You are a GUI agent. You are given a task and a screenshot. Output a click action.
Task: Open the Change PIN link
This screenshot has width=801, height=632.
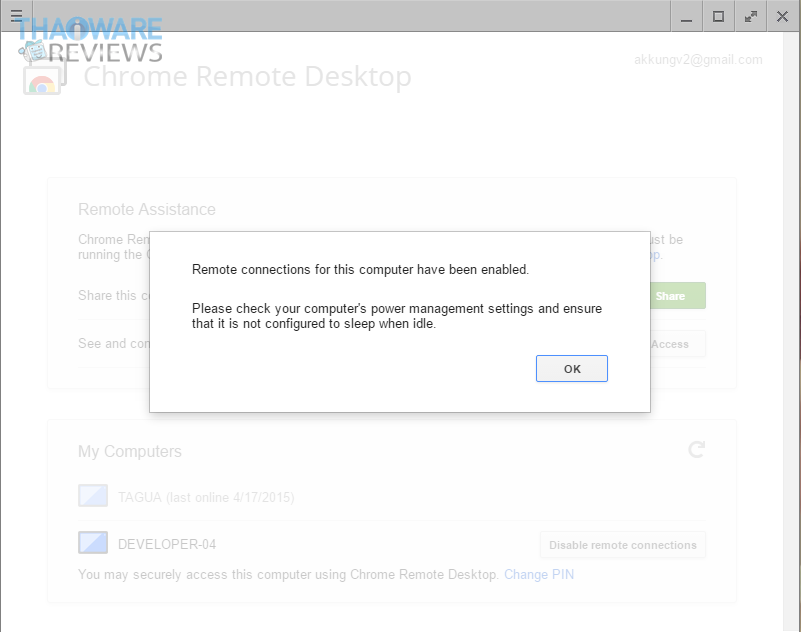tap(539, 575)
